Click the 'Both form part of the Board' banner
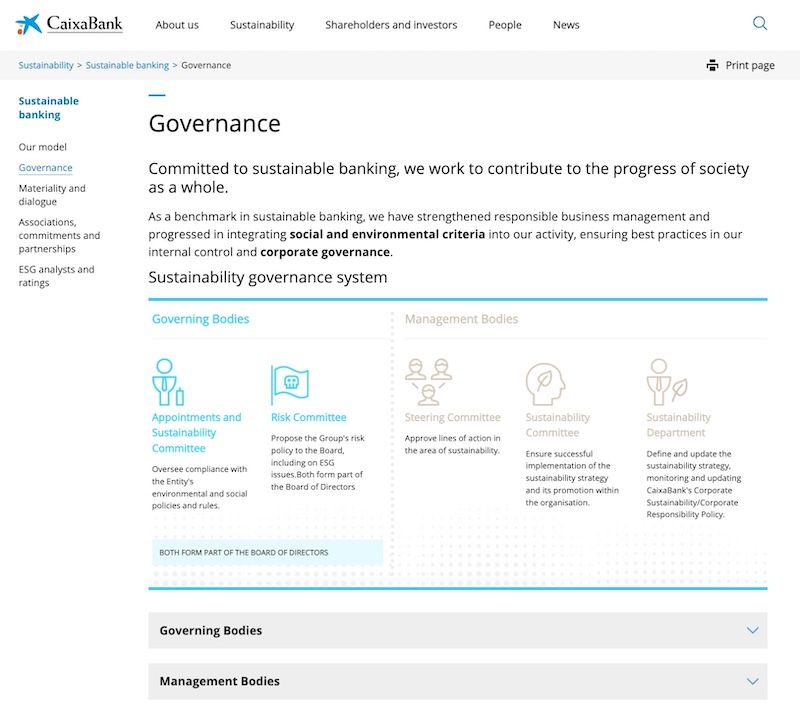The width and height of the screenshot is (800, 713). [x=267, y=553]
